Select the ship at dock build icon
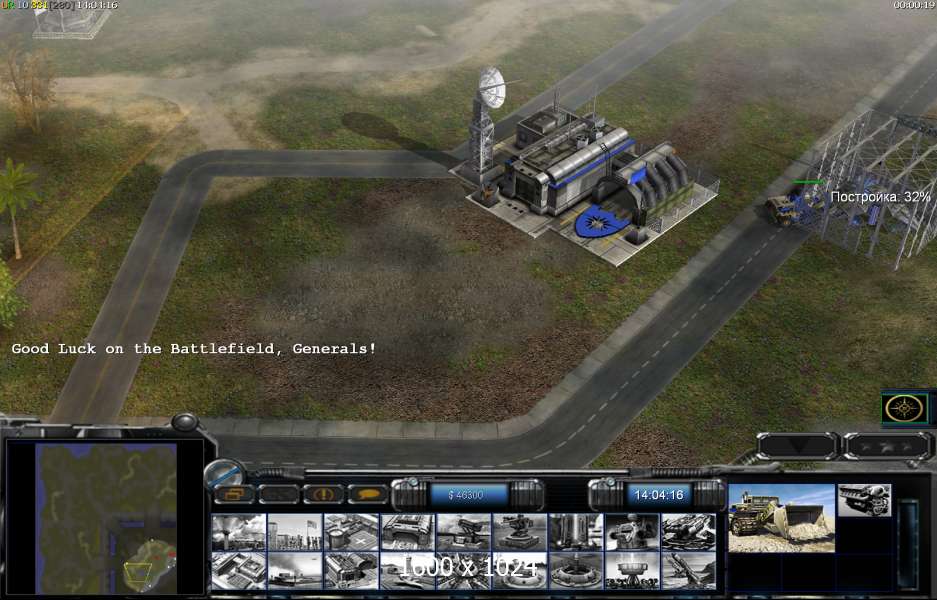Screen dimensions: 937x600 tap(295, 571)
